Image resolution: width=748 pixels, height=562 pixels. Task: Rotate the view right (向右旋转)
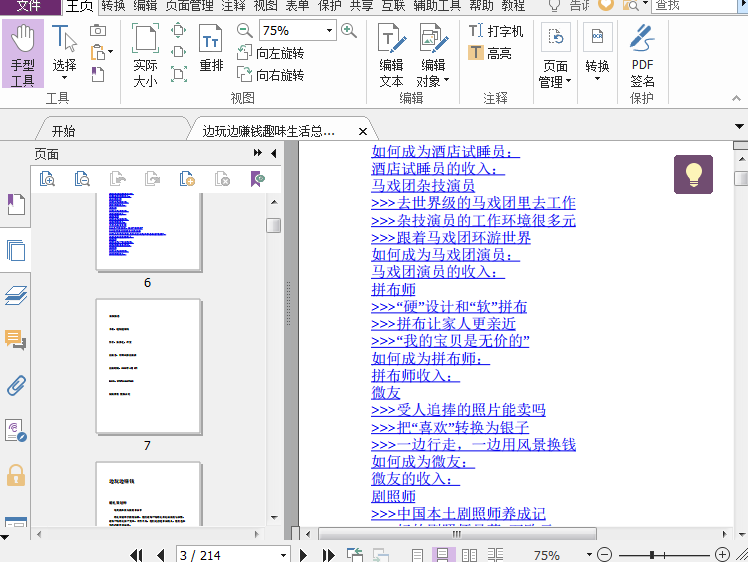pos(270,74)
